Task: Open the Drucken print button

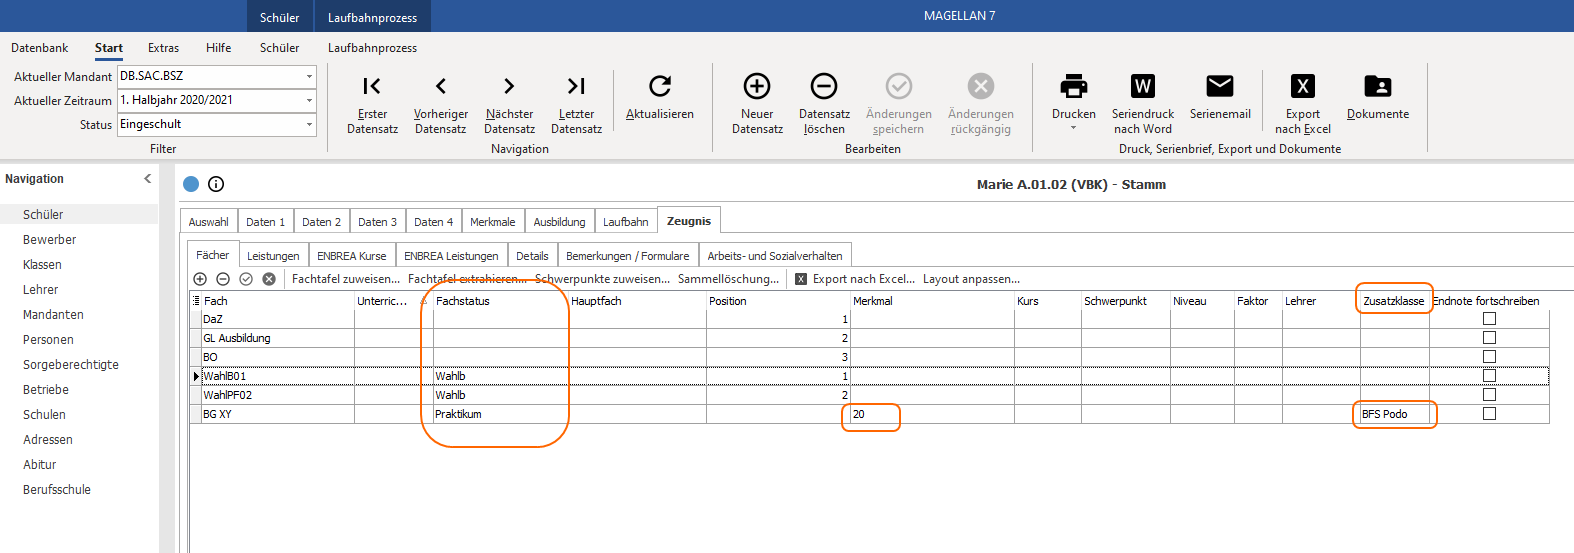Action: coord(1074,96)
